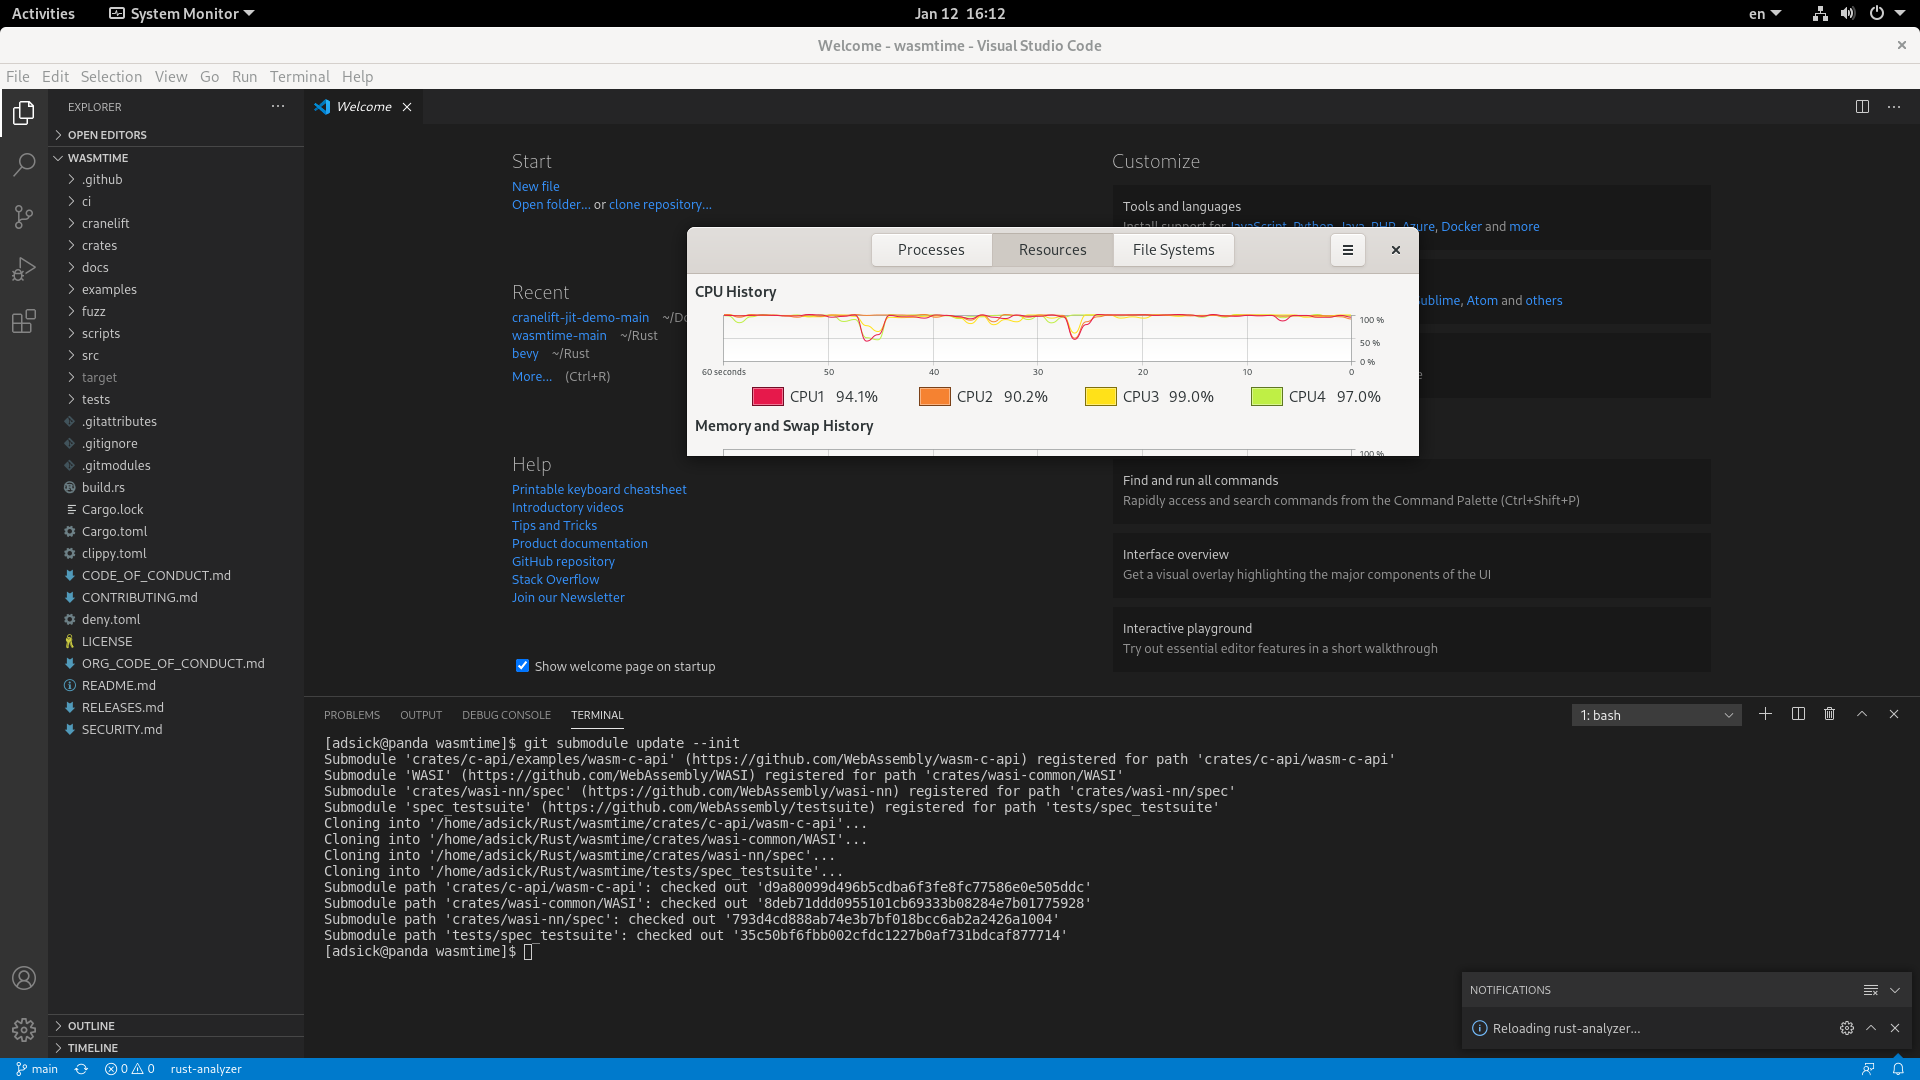The width and height of the screenshot is (1920, 1080).
Task: Open Printable keyboard cheatsheet link
Action: [x=599, y=490]
